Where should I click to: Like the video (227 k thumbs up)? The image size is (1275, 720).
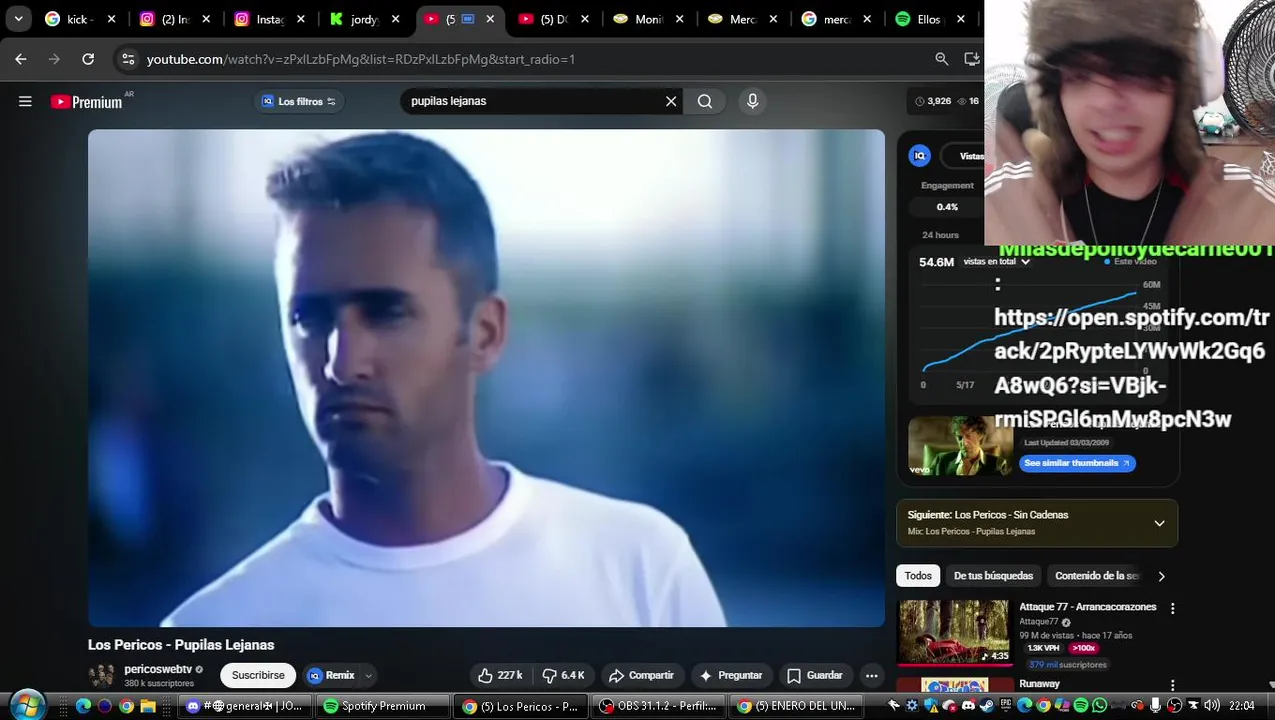tap(500, 676)
